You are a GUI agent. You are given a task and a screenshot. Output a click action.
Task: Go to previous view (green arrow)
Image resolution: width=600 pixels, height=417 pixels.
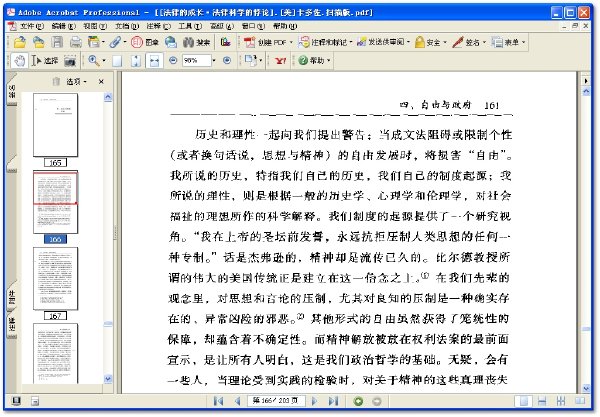pos(358,401)
